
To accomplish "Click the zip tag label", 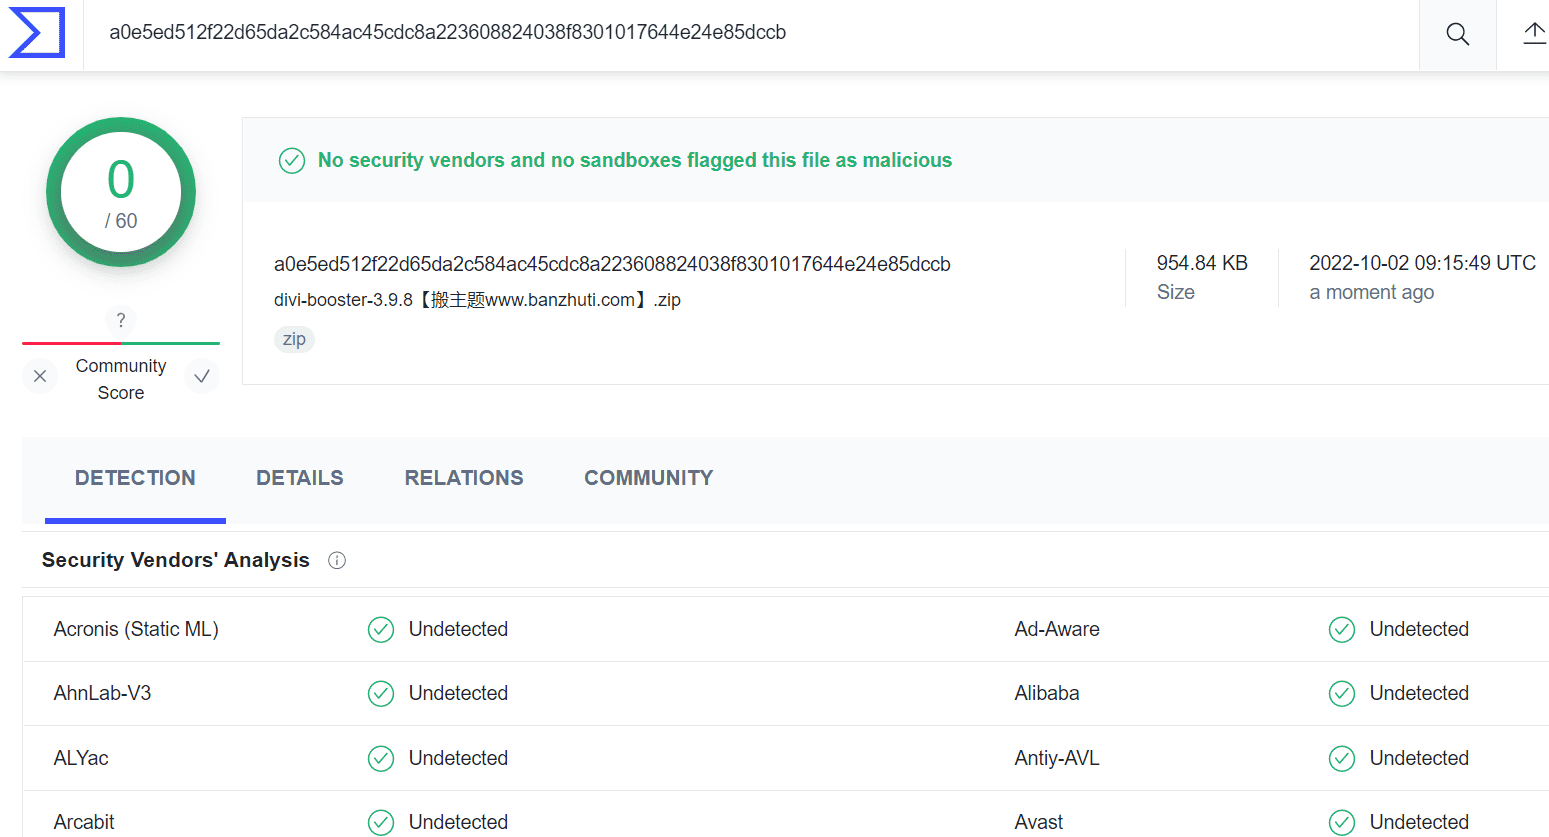I will [x=294, y=339].
